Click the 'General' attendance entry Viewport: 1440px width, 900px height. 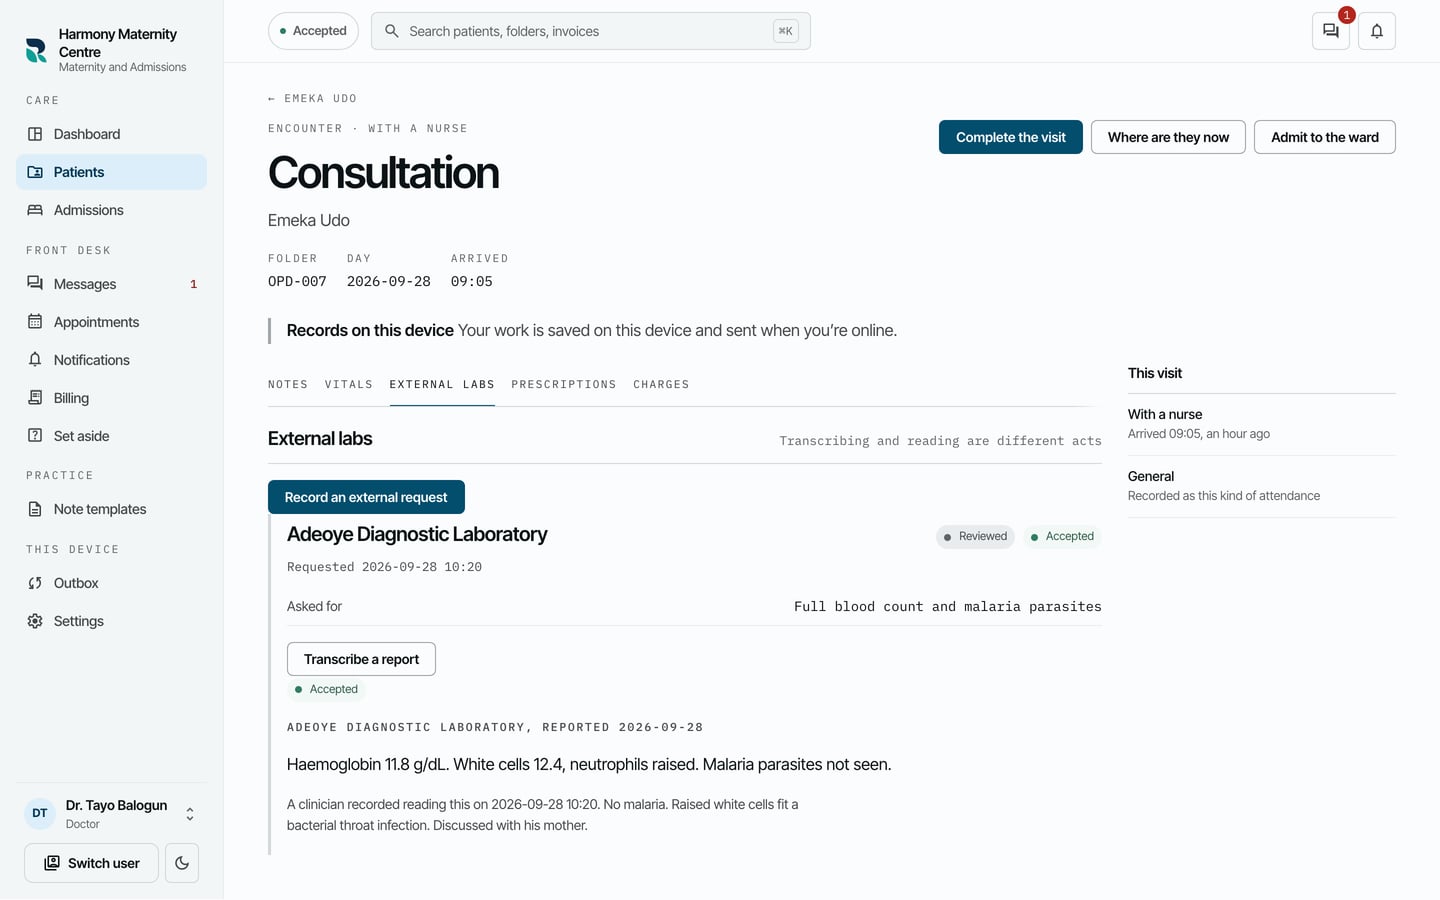(1262, 486)
